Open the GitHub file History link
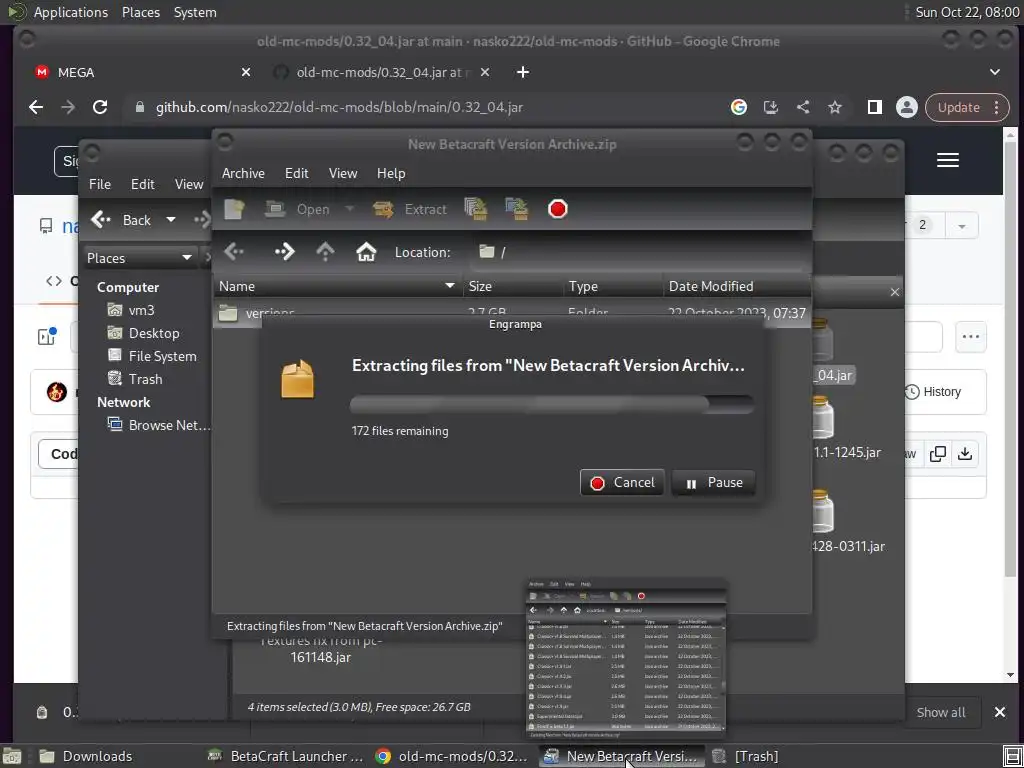1024x768 pixels. (x=933, y=392)
